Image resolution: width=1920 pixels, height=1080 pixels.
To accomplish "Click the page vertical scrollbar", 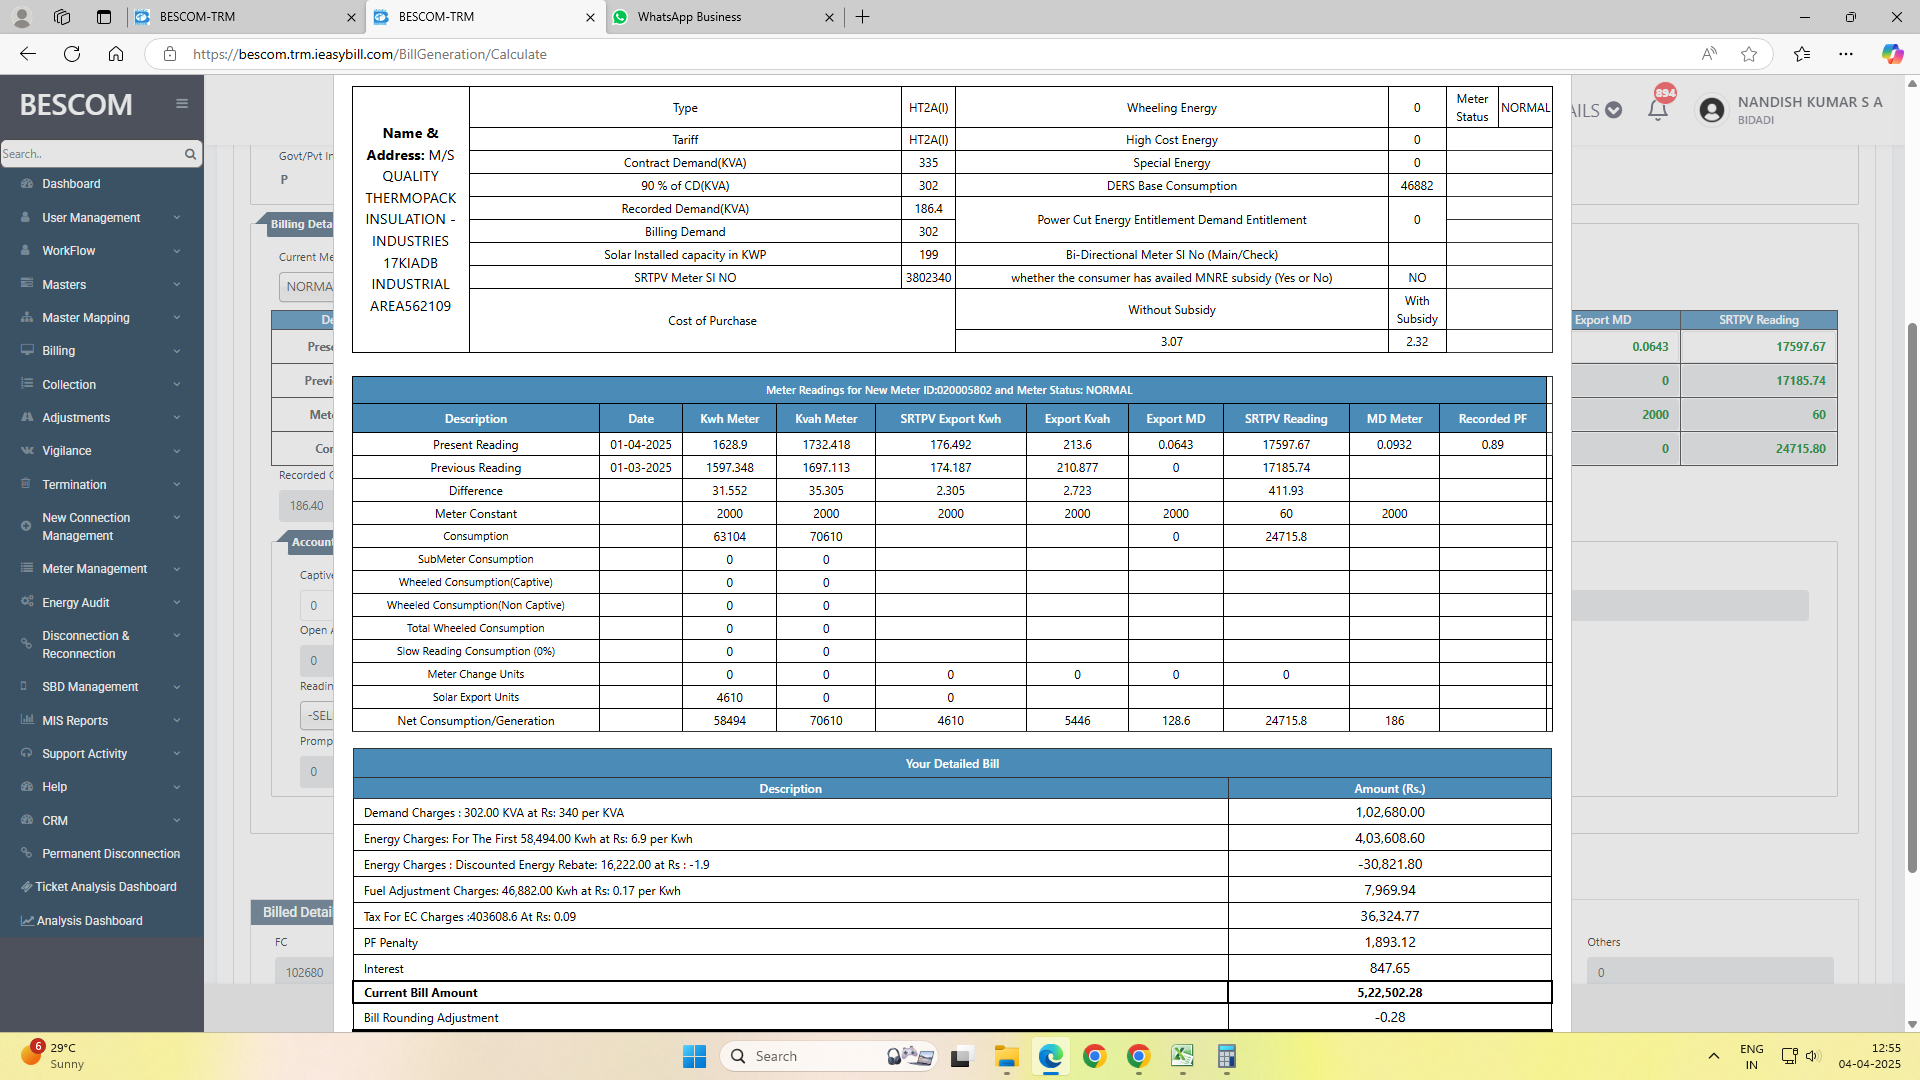I will click(x=1912, y=600).
